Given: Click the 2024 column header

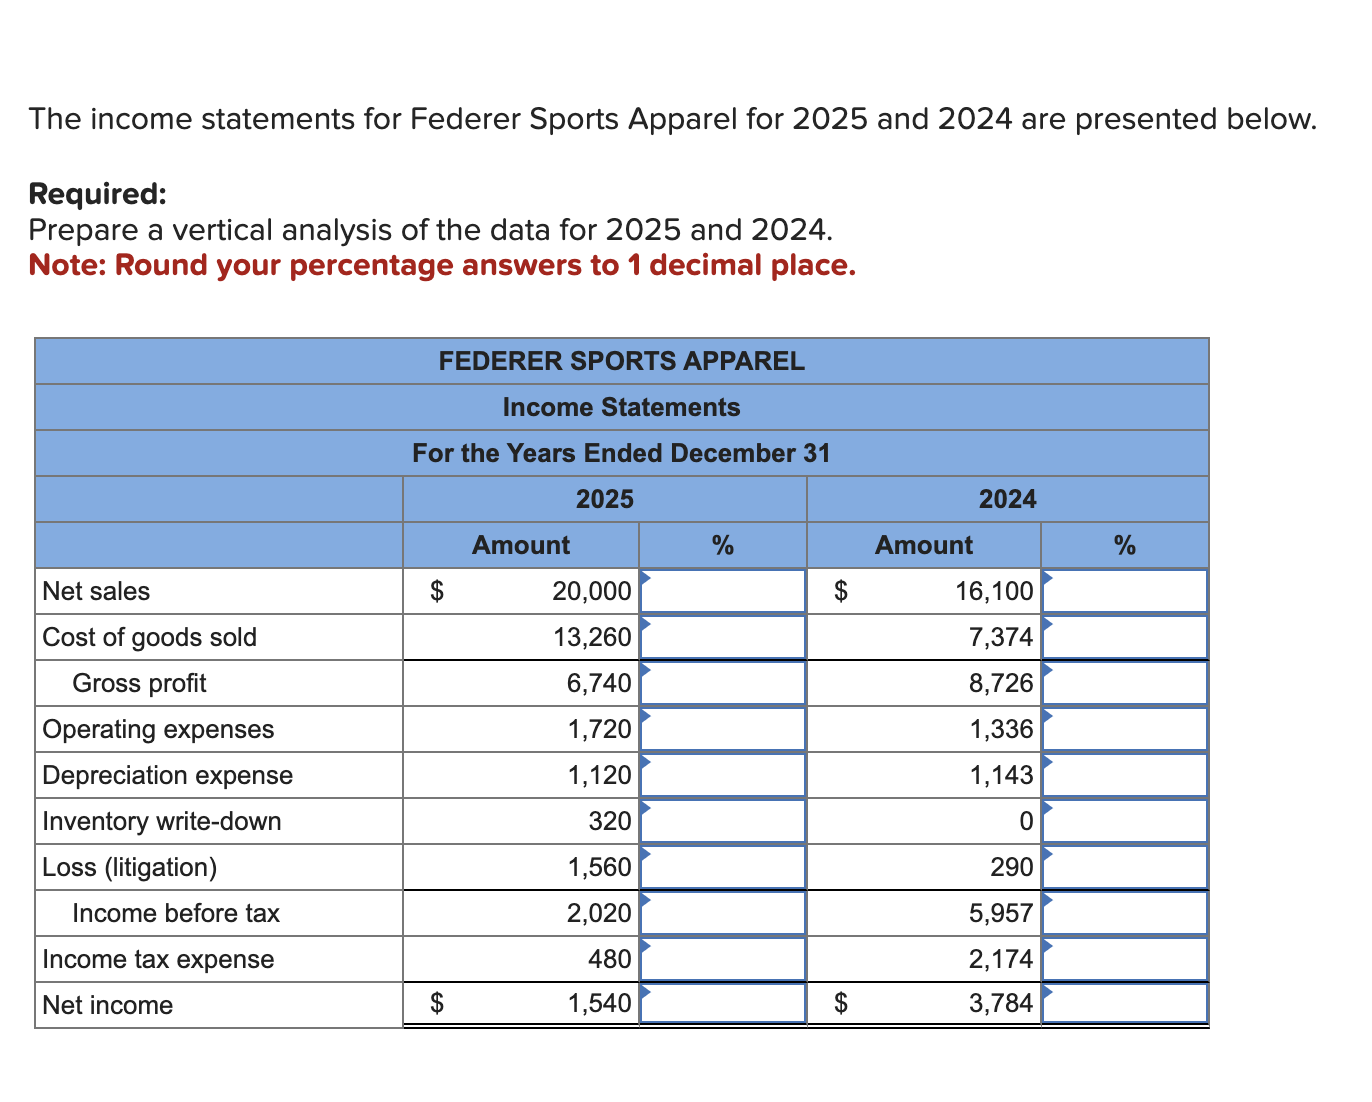Looking at the screenshot, I should pyautogui.click(x=1007, y=499).
